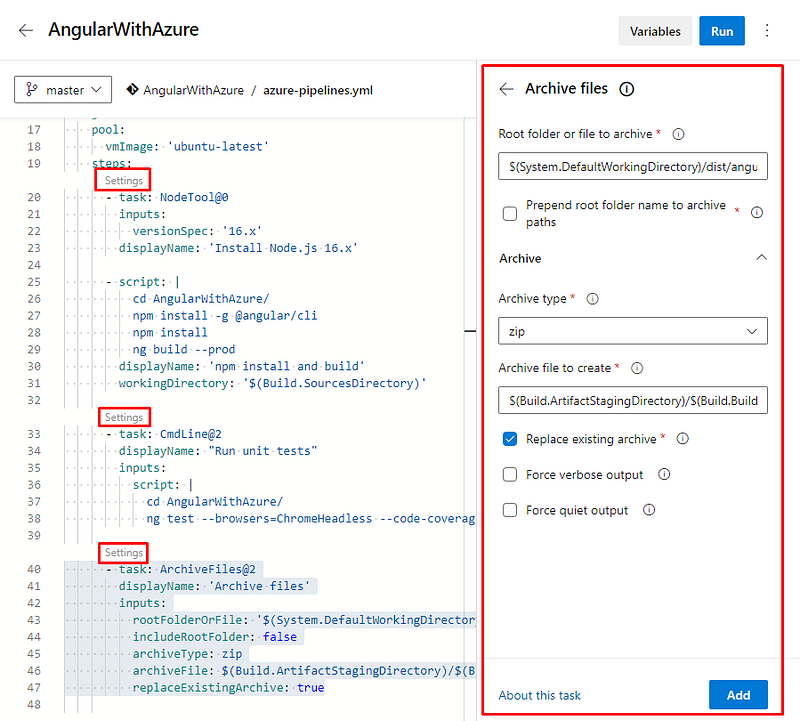Click the displayName 'Install Node.js 16.x' line
Screen dimensions: 800x721
pyautogui.click(x=238, y=248)
